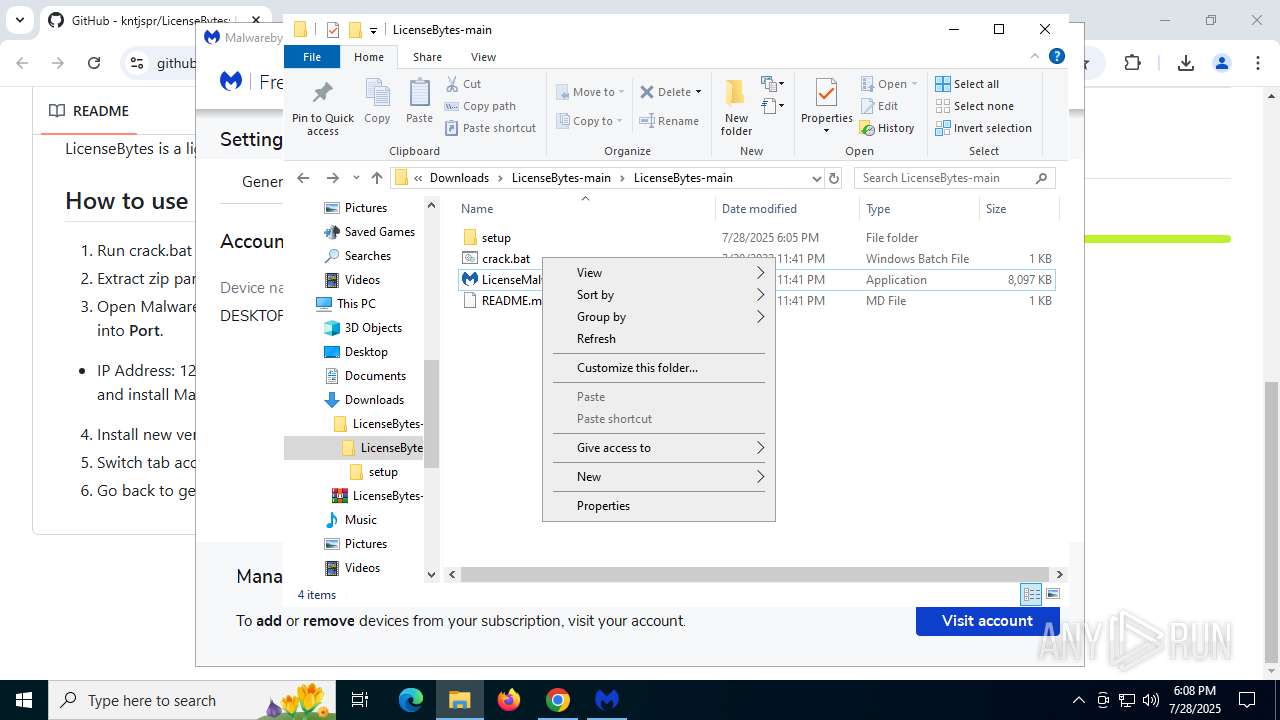The height and width of the screenshot is (720, 1280).
Task: Click the Windows Start button
Action: point(24,700)
